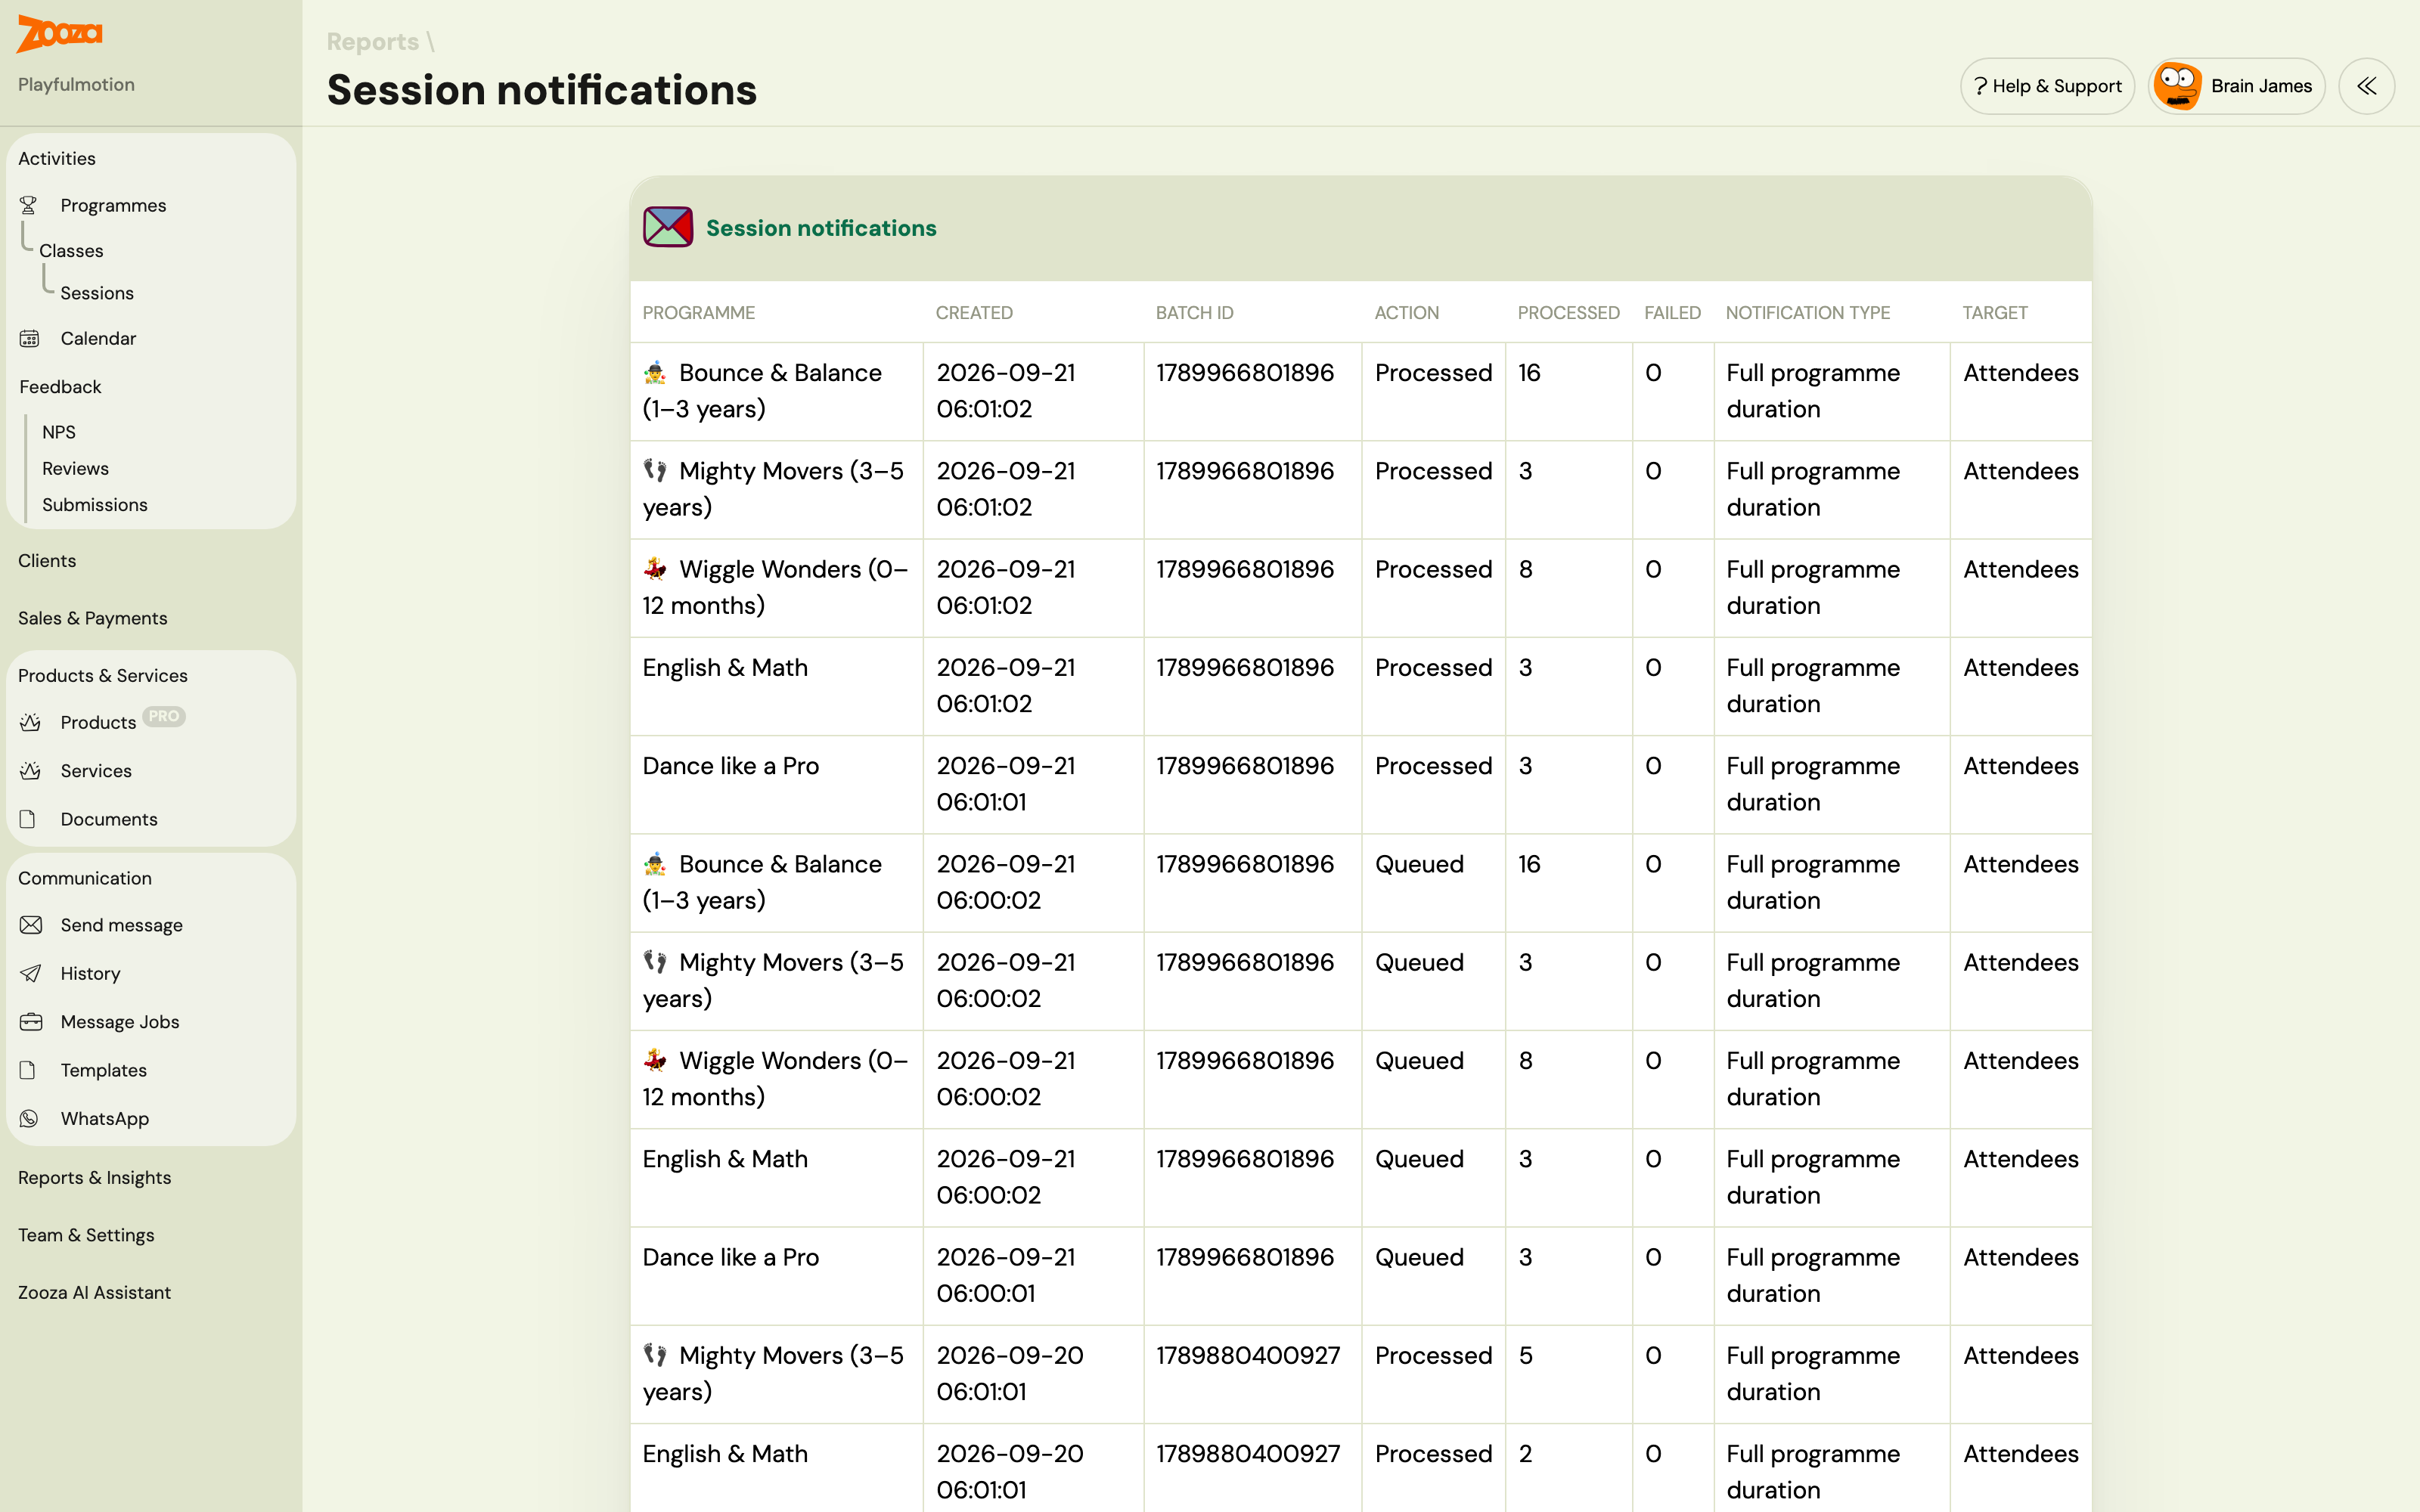Click the NOTIFICATION TYPE column header

click(1808, 312)
